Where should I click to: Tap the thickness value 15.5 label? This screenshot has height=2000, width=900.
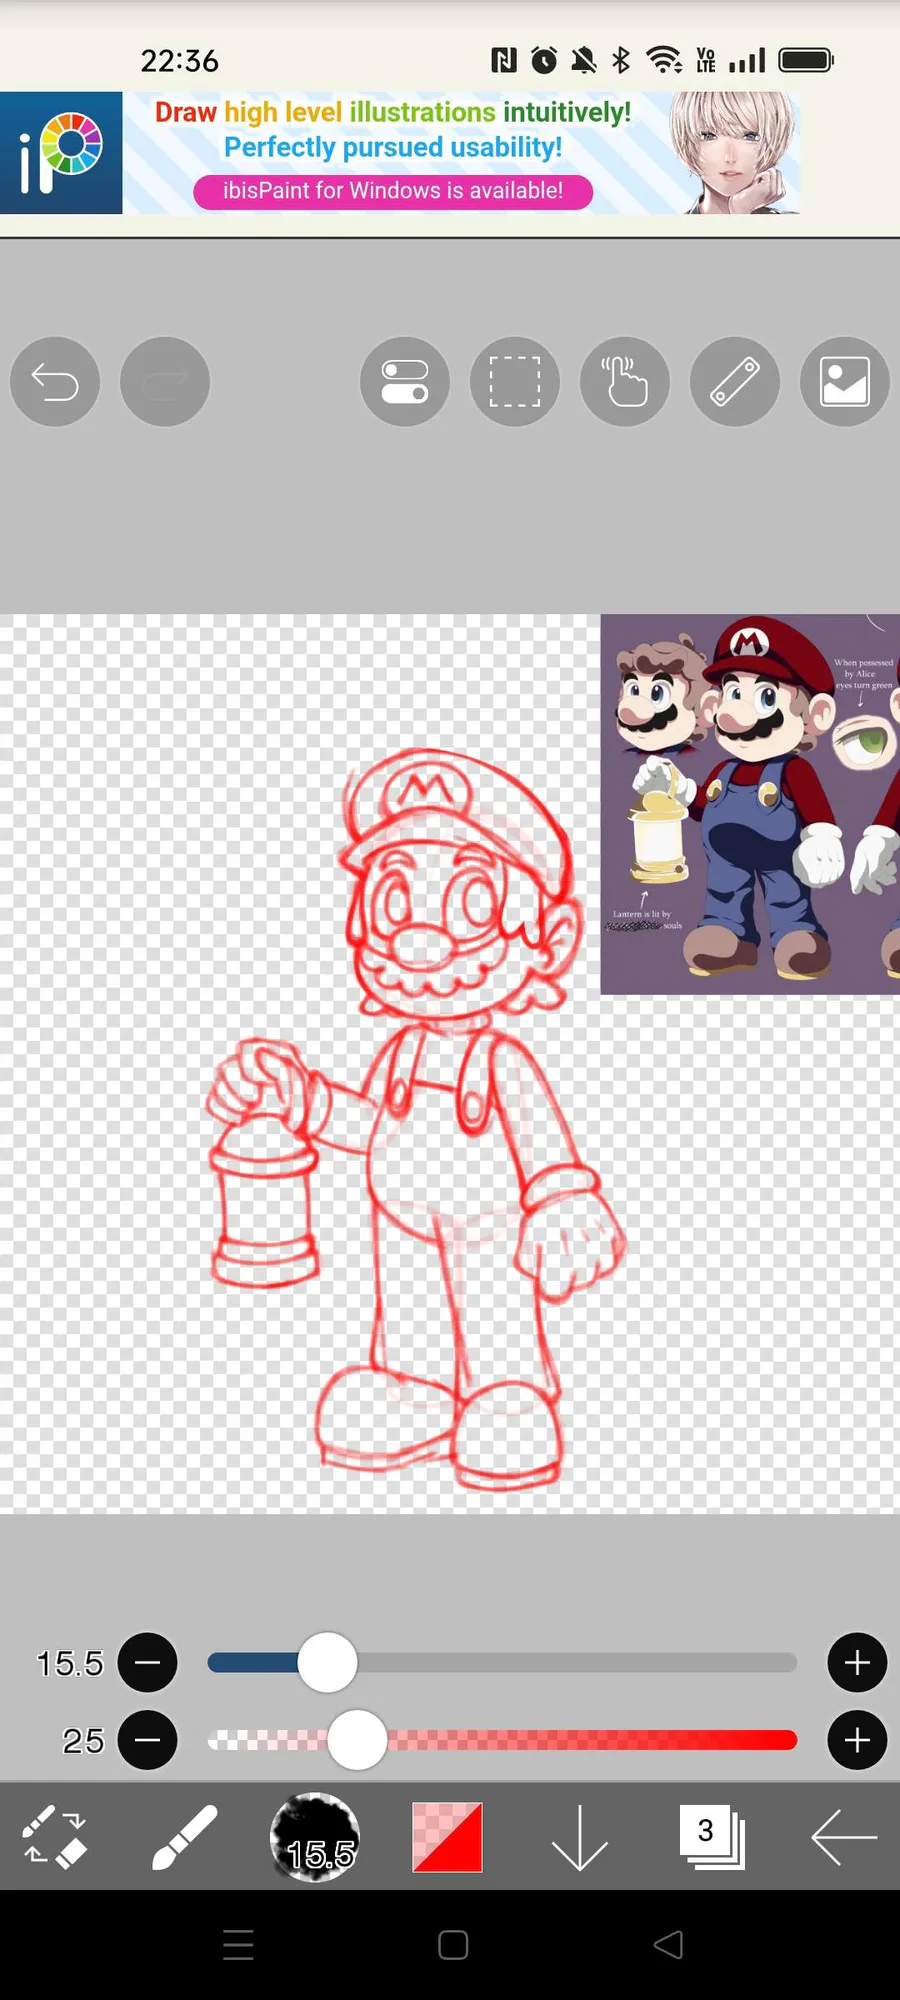pyautogui.click(x=70, y=1663)
